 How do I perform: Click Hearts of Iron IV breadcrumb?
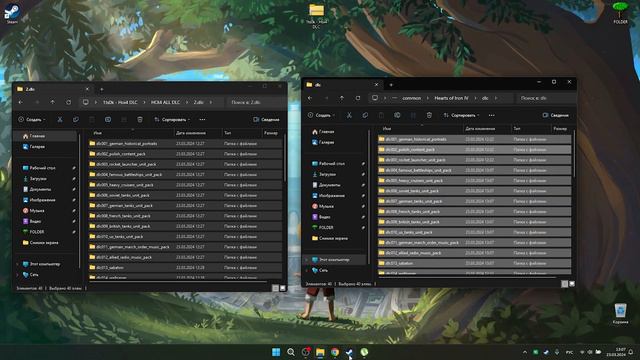point(451,98)
